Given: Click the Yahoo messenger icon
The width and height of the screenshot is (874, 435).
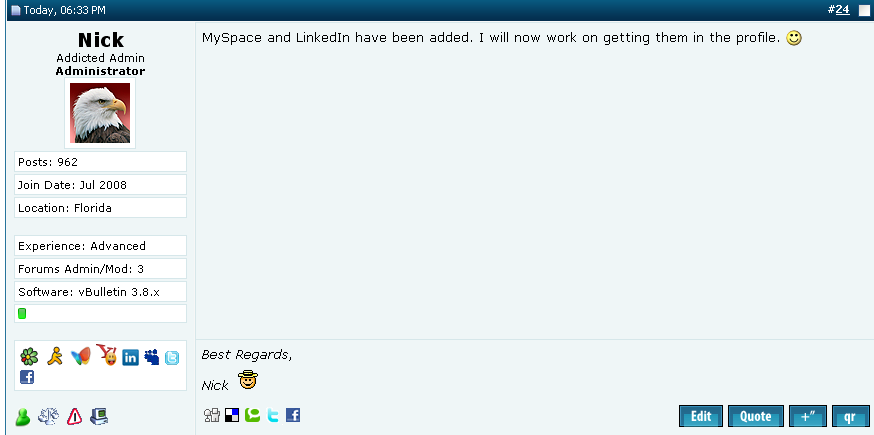Looking at the screenshot, I should [106, 355].
